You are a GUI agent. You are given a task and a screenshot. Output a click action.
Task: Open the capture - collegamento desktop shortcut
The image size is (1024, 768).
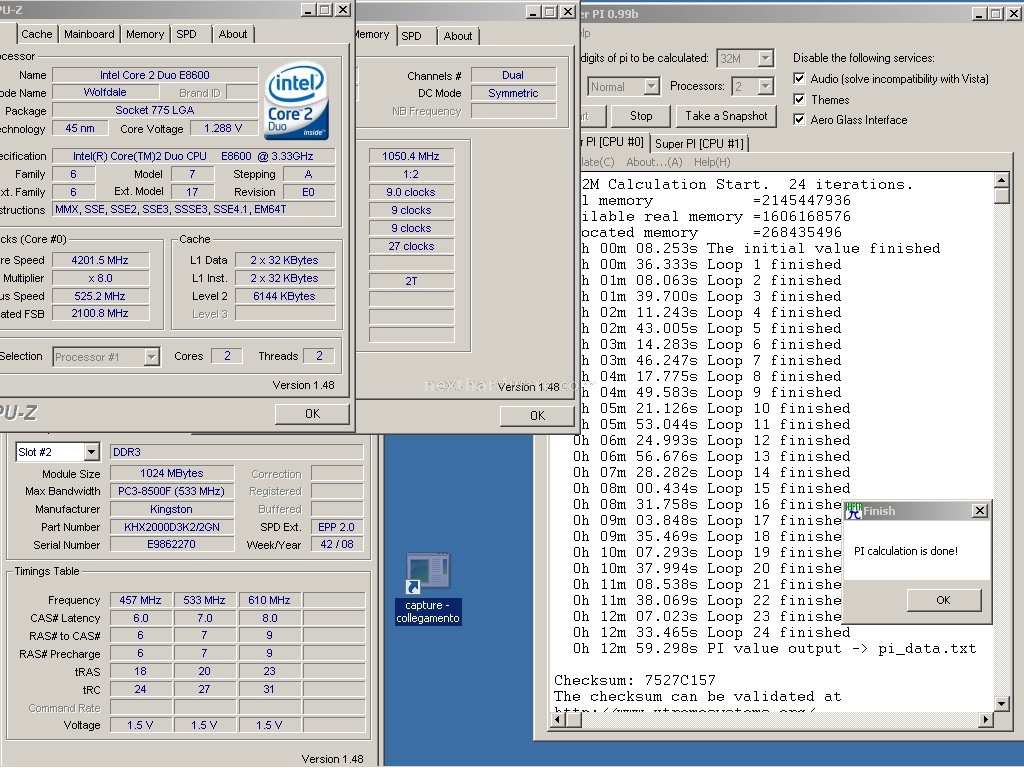click(x=428, y=588)
